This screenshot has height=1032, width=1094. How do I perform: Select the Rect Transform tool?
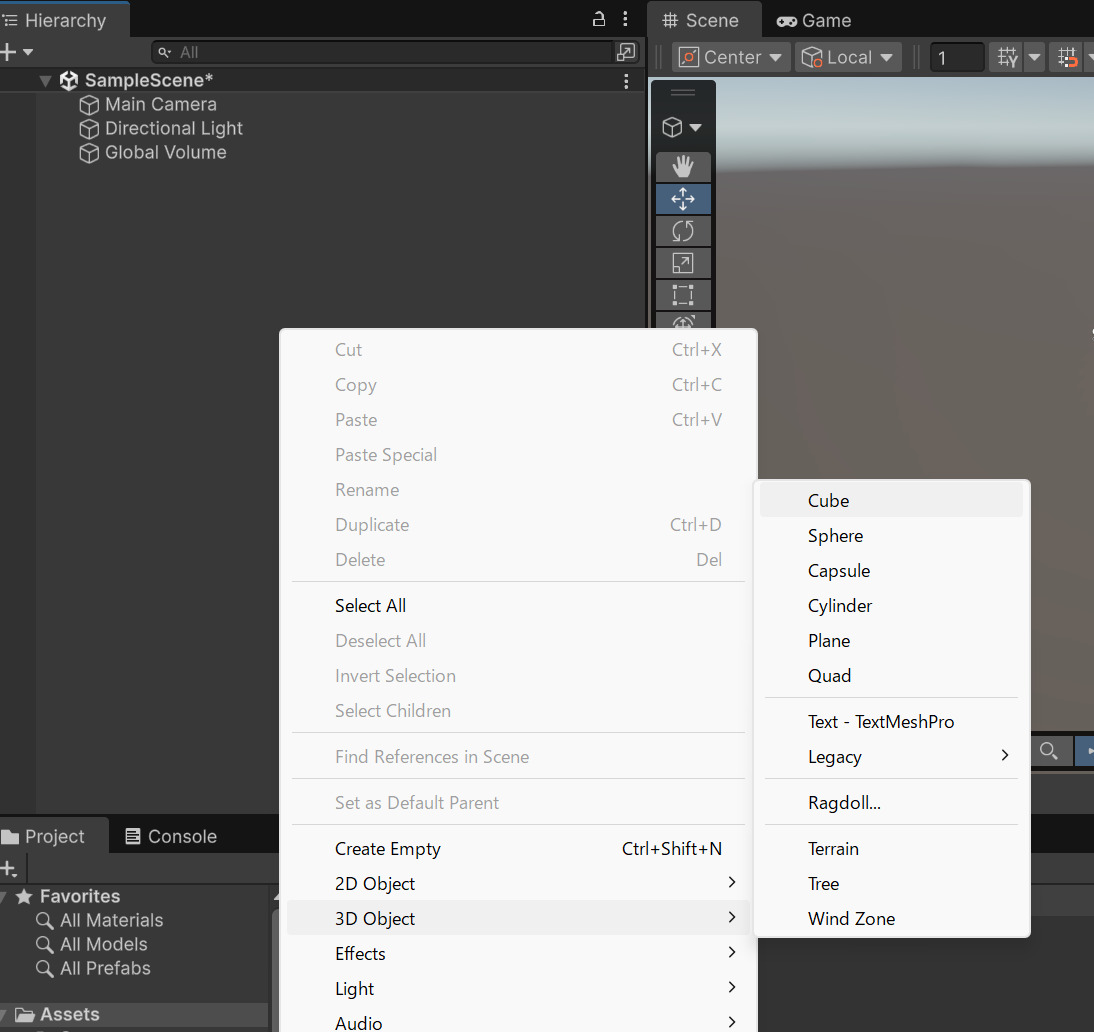(683, 295)
